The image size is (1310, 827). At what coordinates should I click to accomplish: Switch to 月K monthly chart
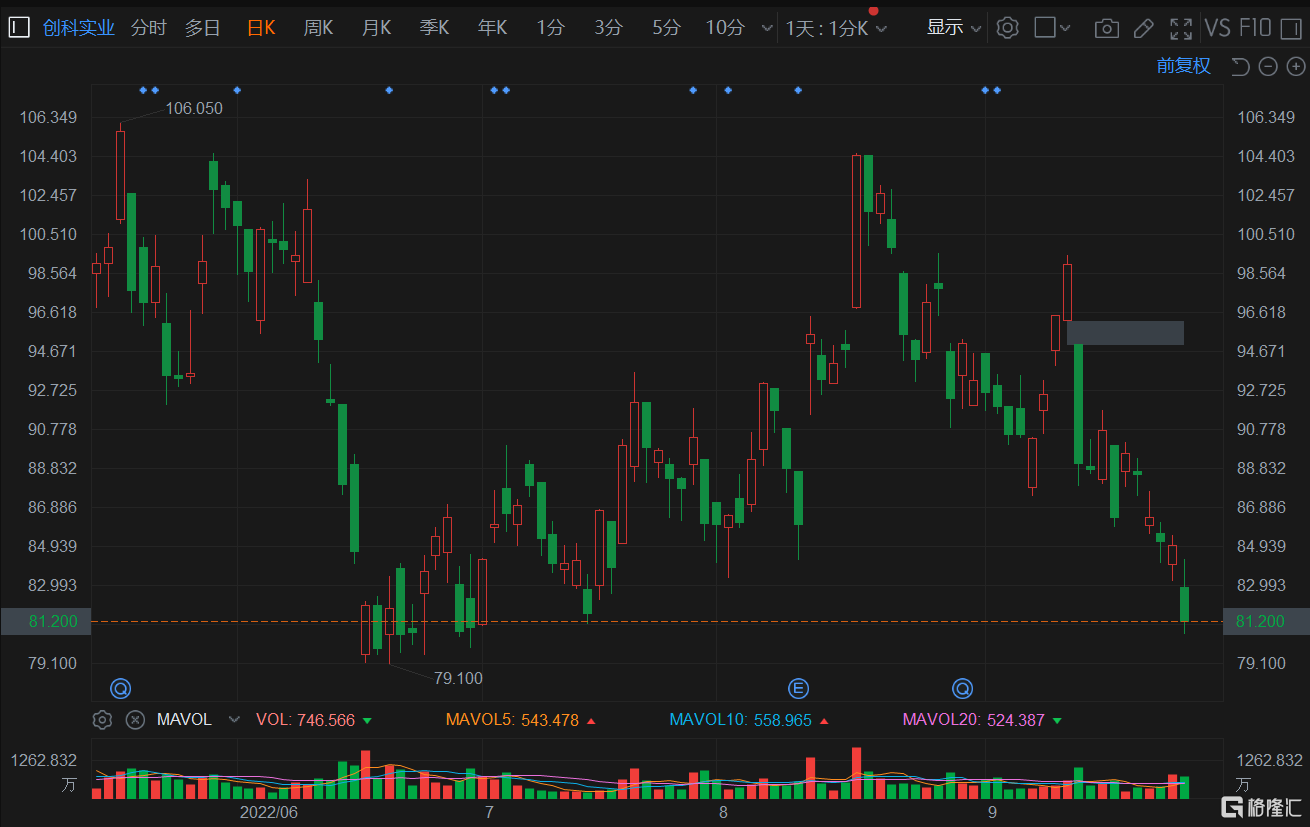377,28
